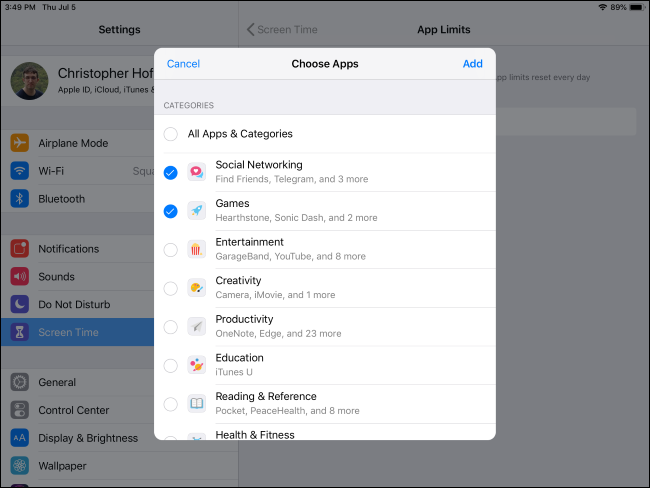Uncheck the Social Networking category
The height and width of the screenshot is (488, 650).
pos(170,172)
